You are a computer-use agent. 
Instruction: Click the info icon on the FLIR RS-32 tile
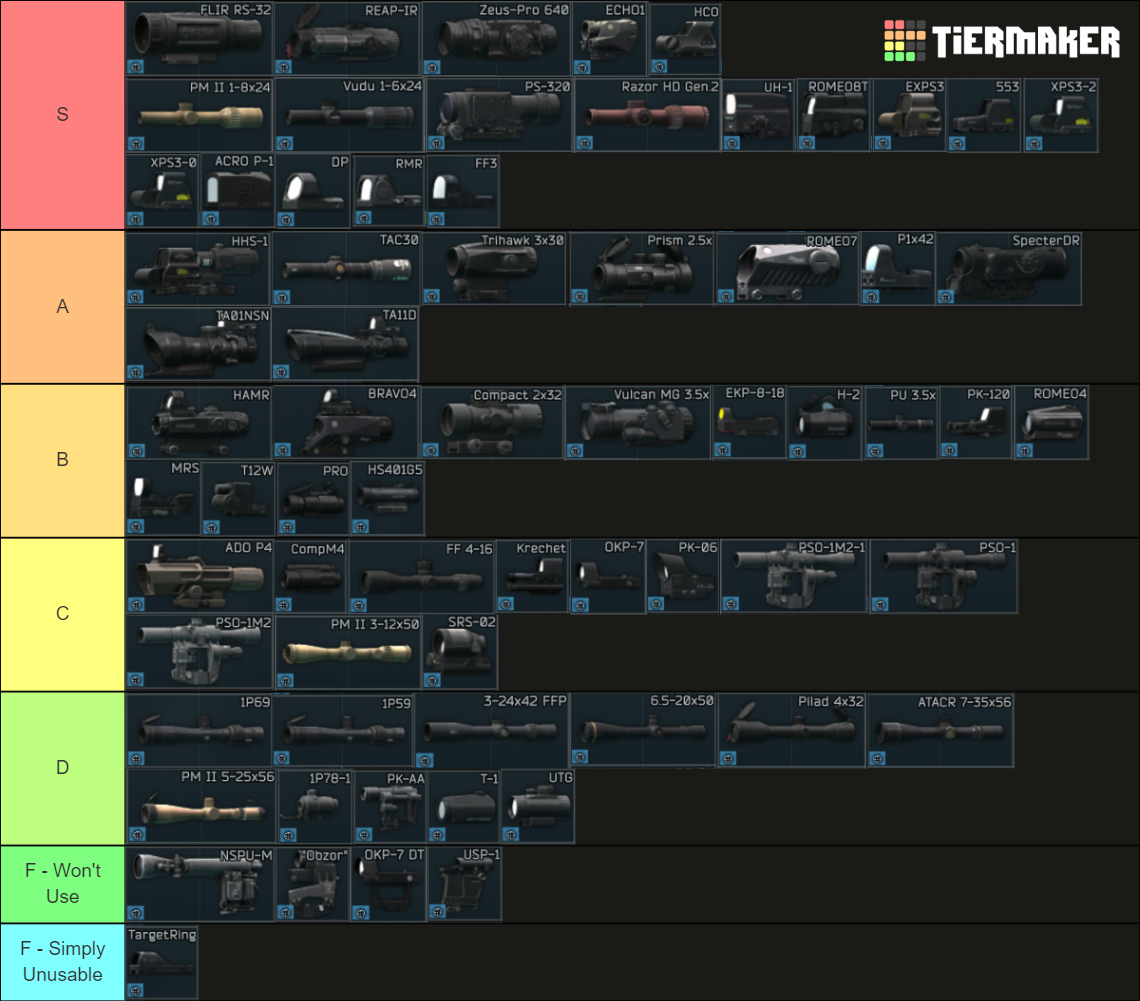[x=134, y=66]
